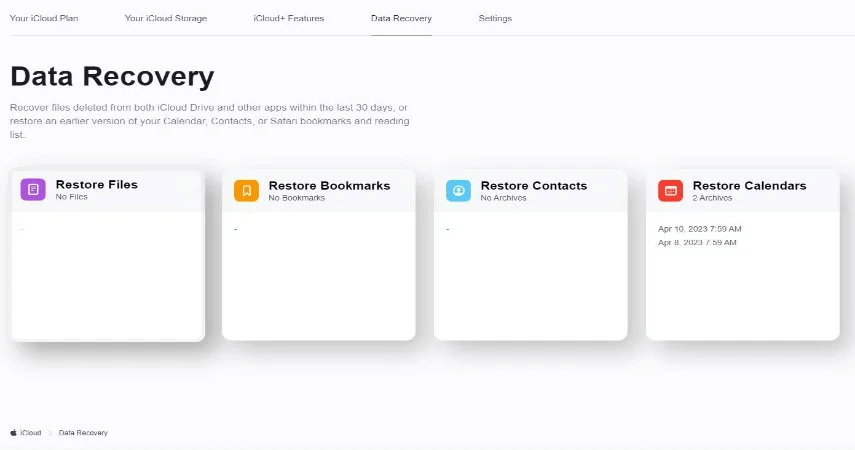Click the empty Restore Files card body
Screen dimensions: 855x450
tap(107, 280)
